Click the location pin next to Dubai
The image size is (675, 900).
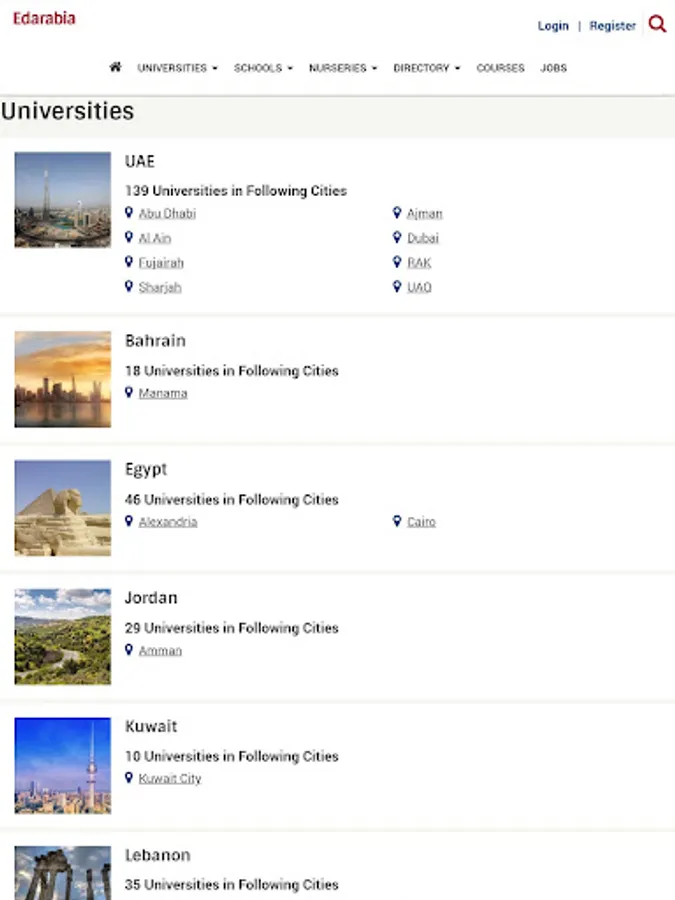[397, 238]
